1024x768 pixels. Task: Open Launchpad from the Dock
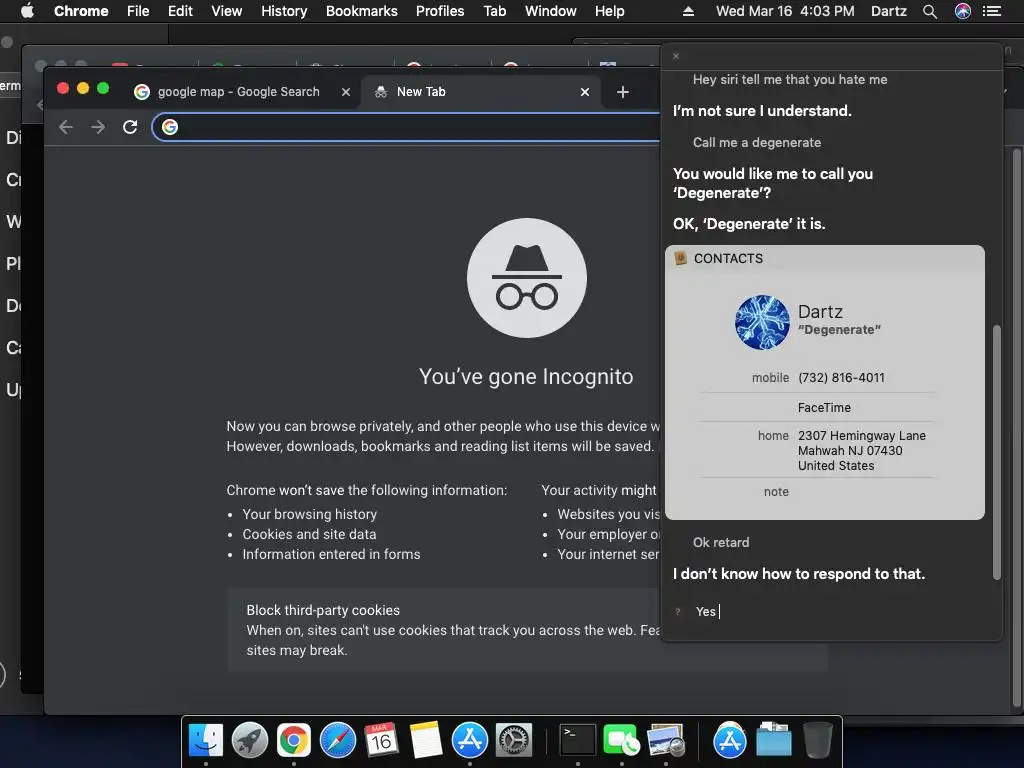(249, 741)
